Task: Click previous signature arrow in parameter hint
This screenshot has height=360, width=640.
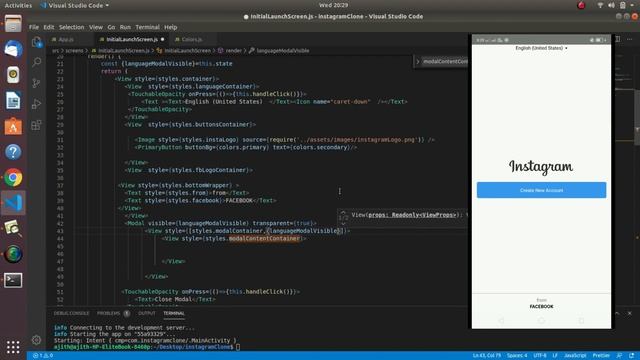Action: 343,212
